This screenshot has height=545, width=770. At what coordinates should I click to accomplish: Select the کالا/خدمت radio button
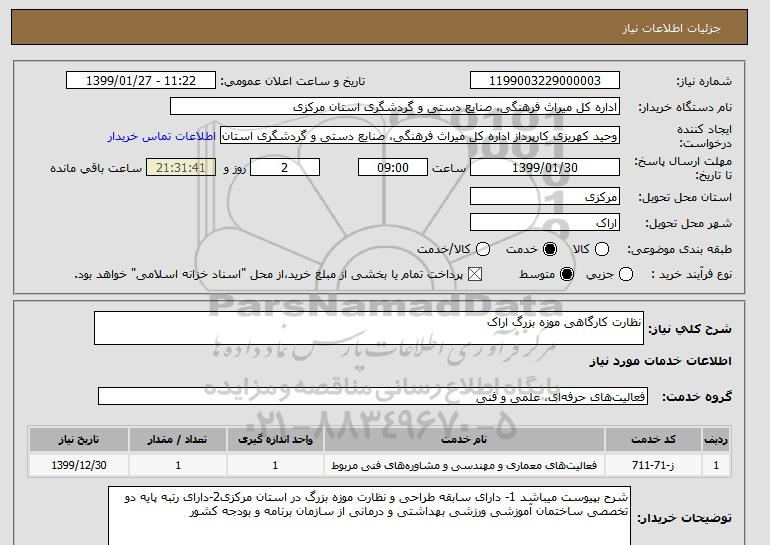(x=483, y=249)
